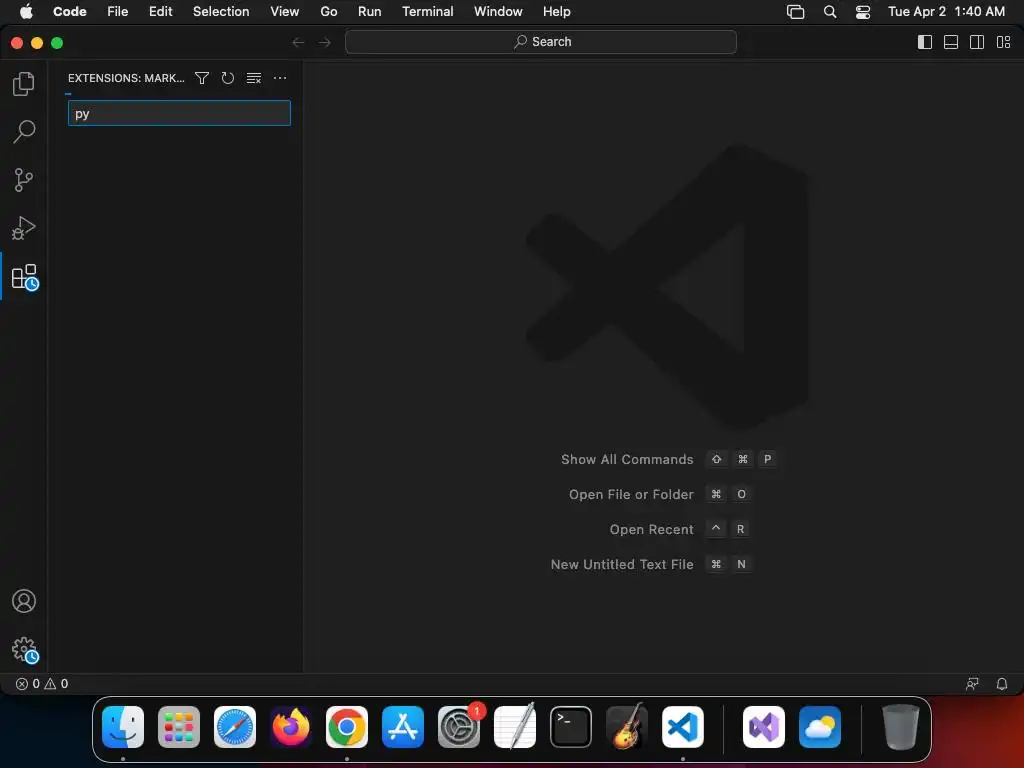This screenshot has width=1024, height=768.
Task: Select the Extensions view icon
Action: [x=25, y=277]
